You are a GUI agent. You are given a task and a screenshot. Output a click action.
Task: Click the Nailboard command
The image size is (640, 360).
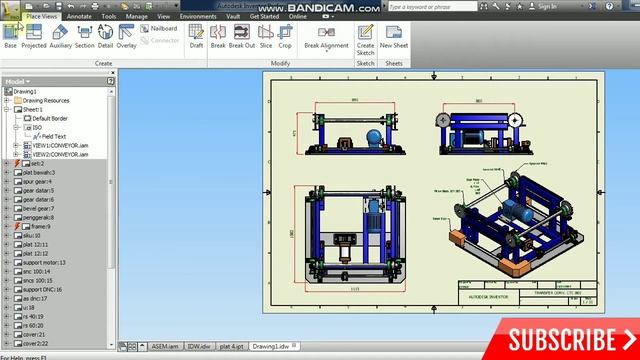point(159,29)
